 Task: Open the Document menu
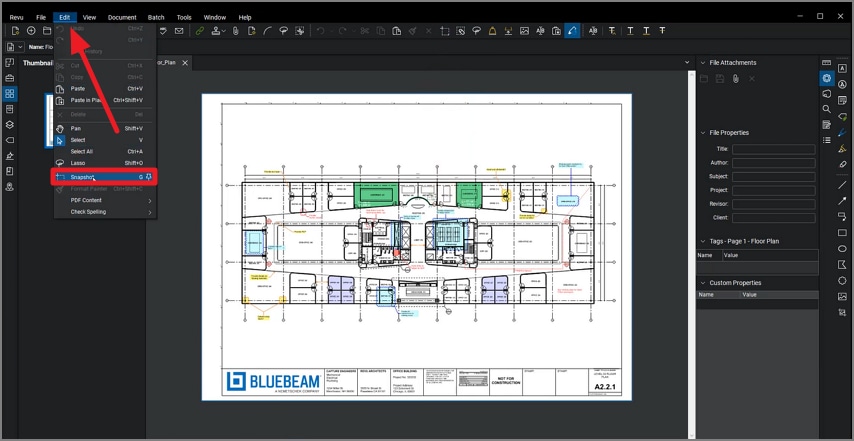tap(122, 17)
